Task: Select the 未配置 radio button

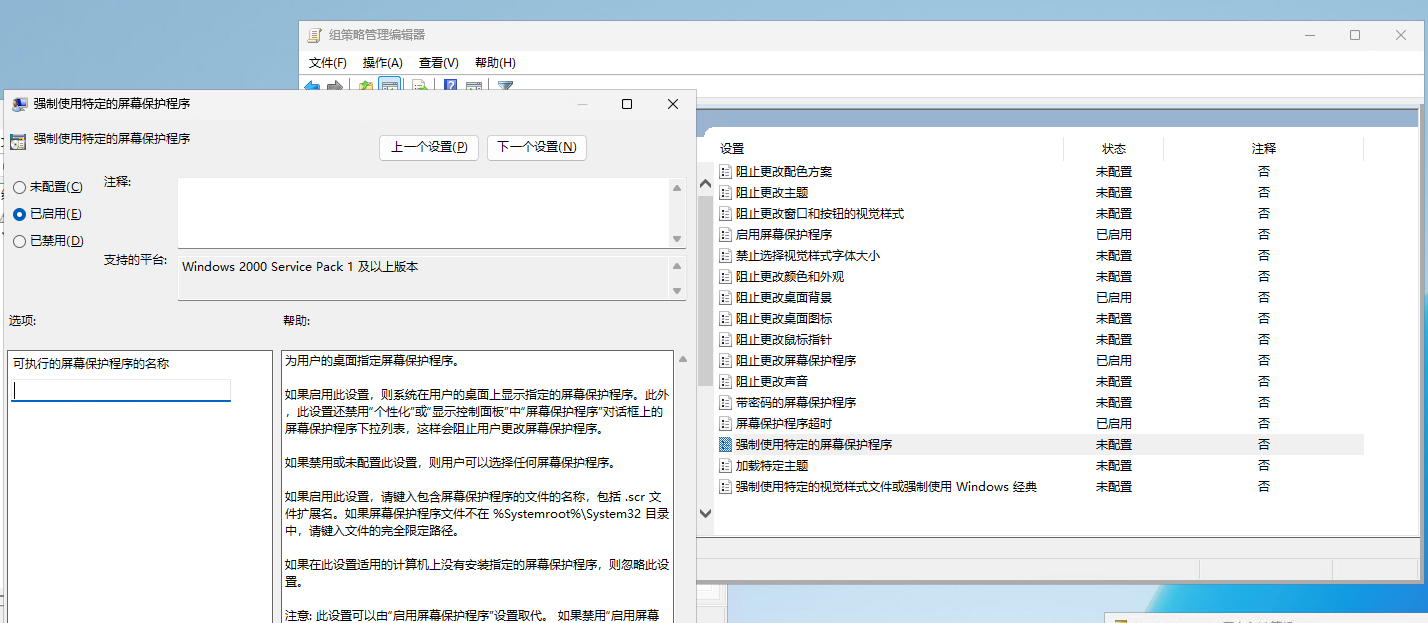Action: pos(20,187)
